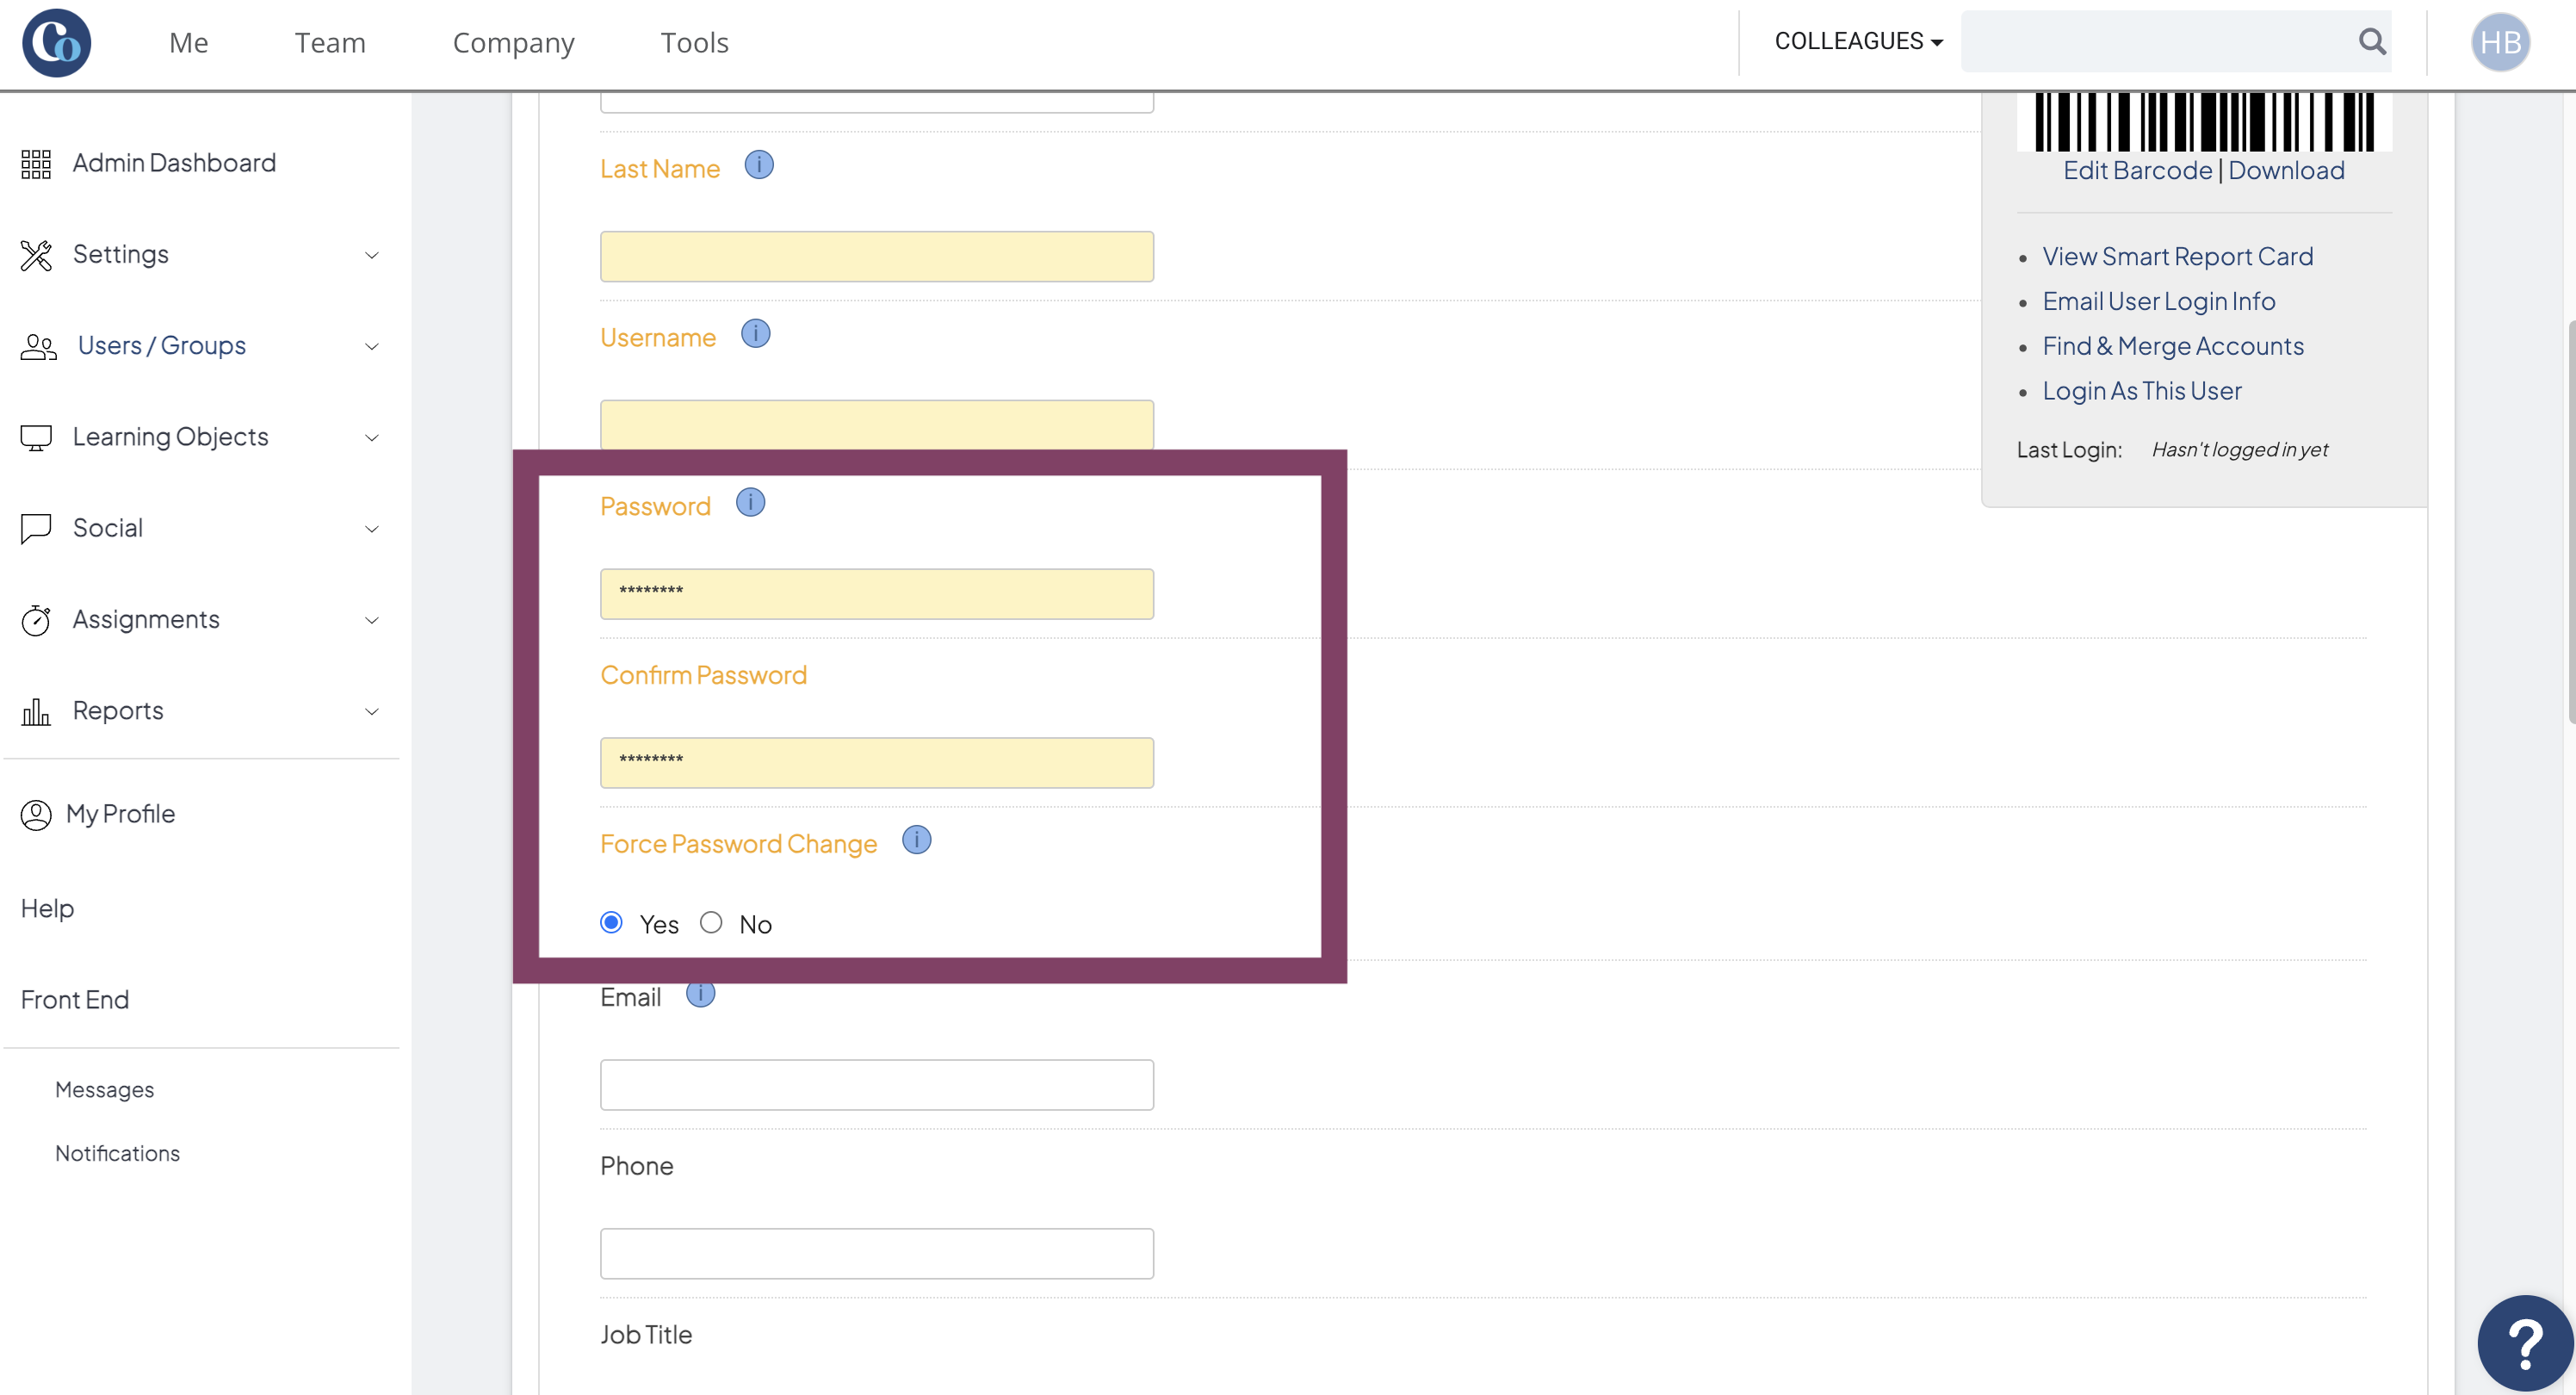Click the Edit Barcode link
2576x1395 pixels.
click(x=2137, y=170)
